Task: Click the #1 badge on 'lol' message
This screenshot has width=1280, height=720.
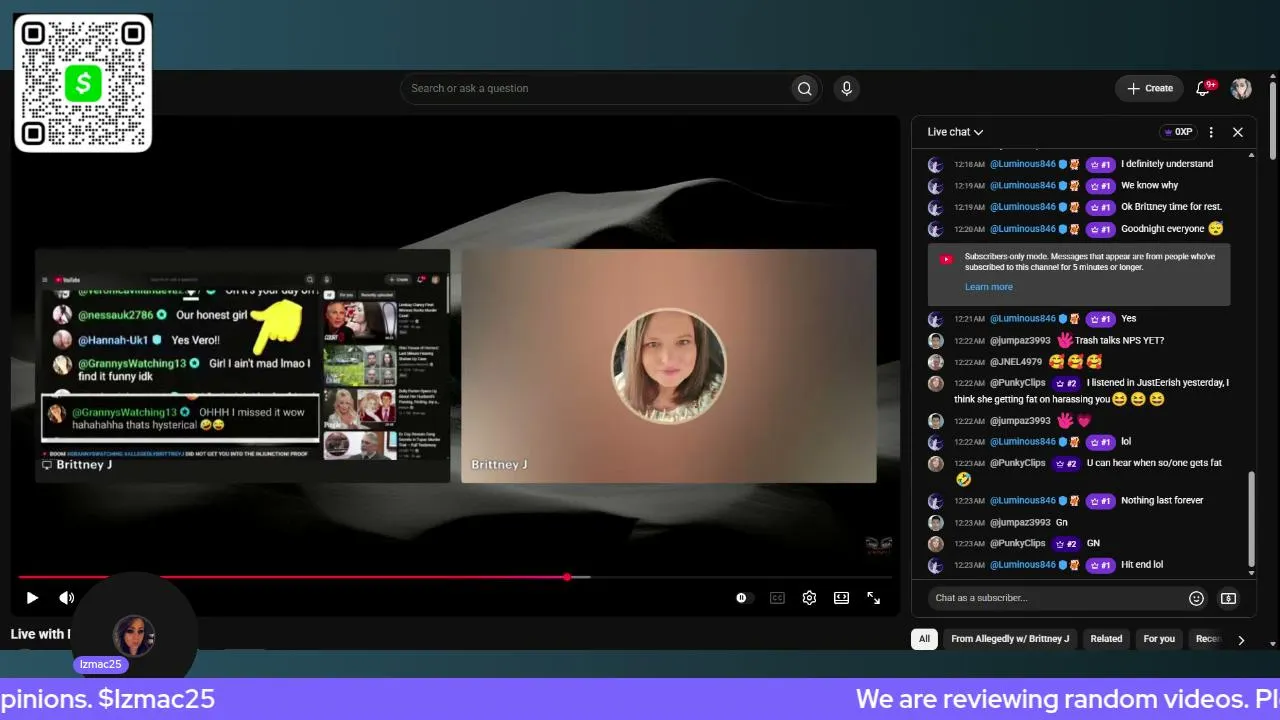Action: click(x=1100, y=442)
